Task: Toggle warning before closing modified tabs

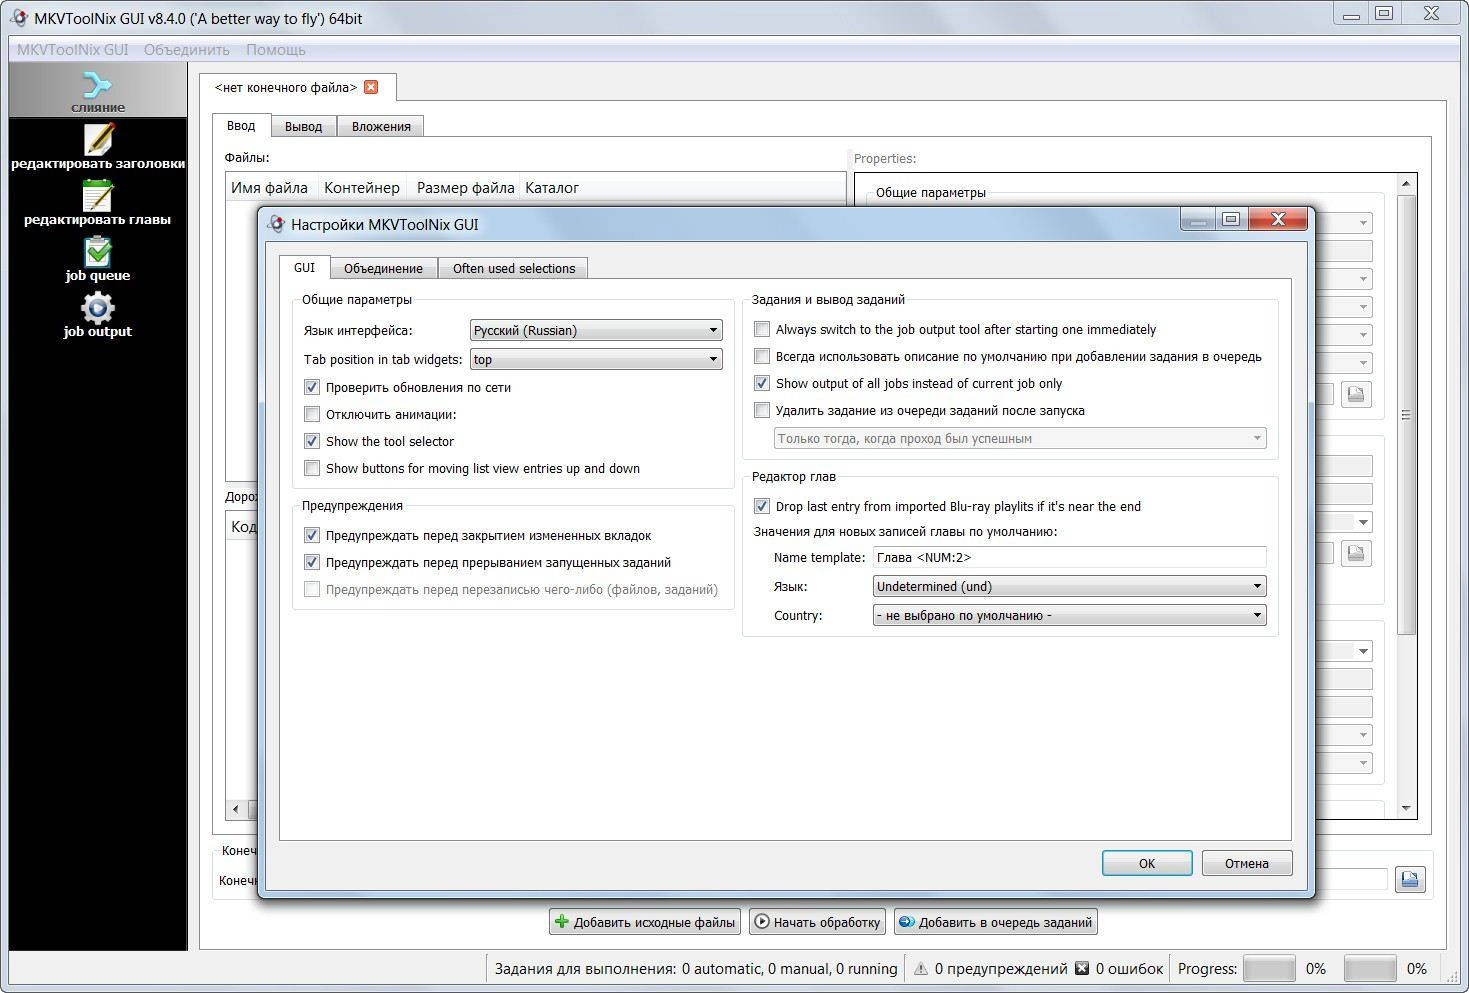Action: click(x=312, y=535)
